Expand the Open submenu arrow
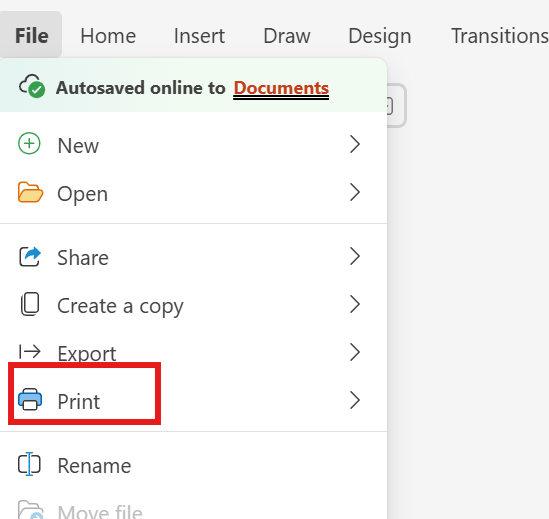This screenshot has width=549, height=519. pos(355,192)
